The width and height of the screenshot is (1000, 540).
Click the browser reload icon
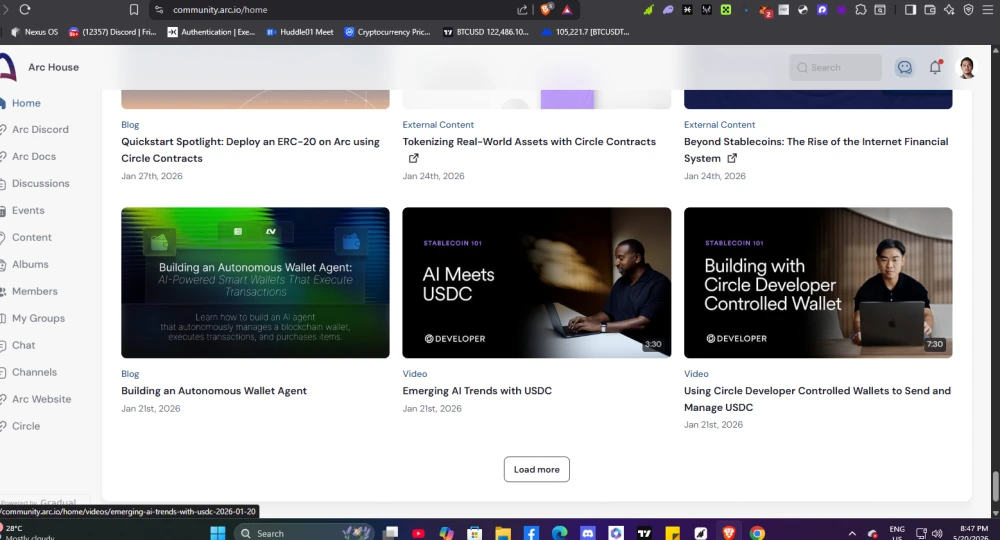click(25, 10)
